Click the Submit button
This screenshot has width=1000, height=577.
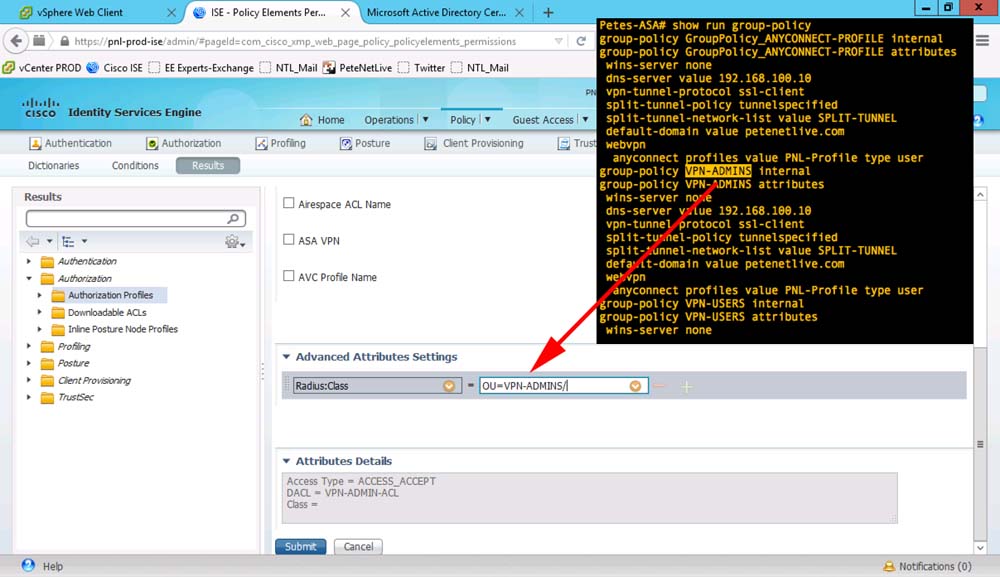300,546
